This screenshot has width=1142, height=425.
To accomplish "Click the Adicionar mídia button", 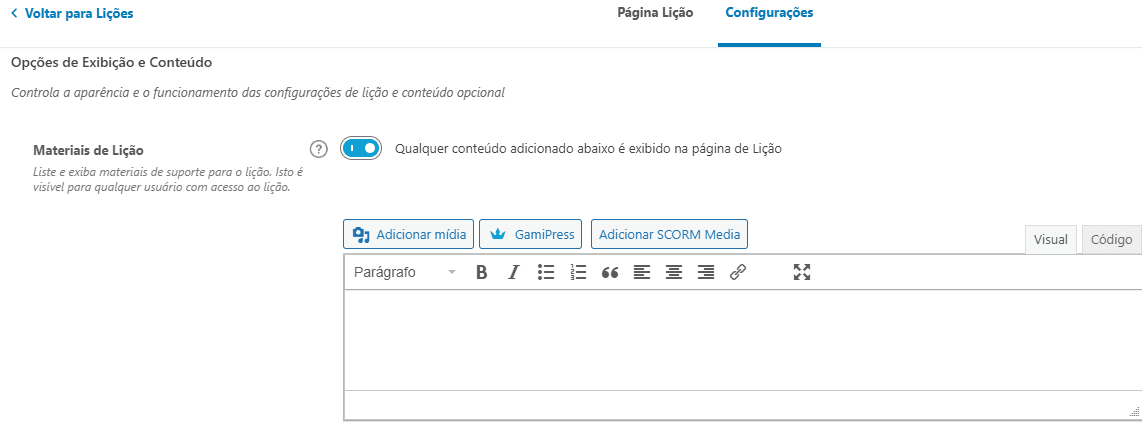I will [409, 234].
